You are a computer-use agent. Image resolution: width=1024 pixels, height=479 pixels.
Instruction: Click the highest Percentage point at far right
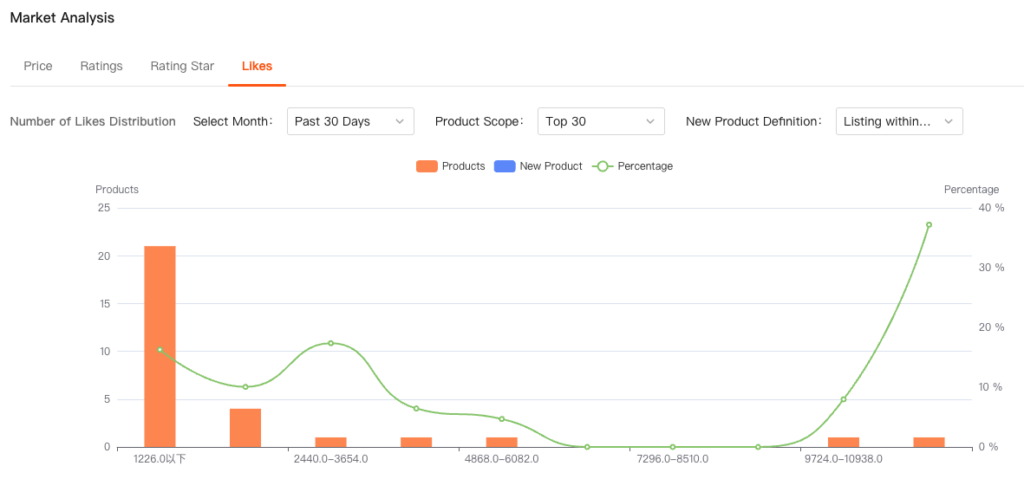[x=929, y=225]
